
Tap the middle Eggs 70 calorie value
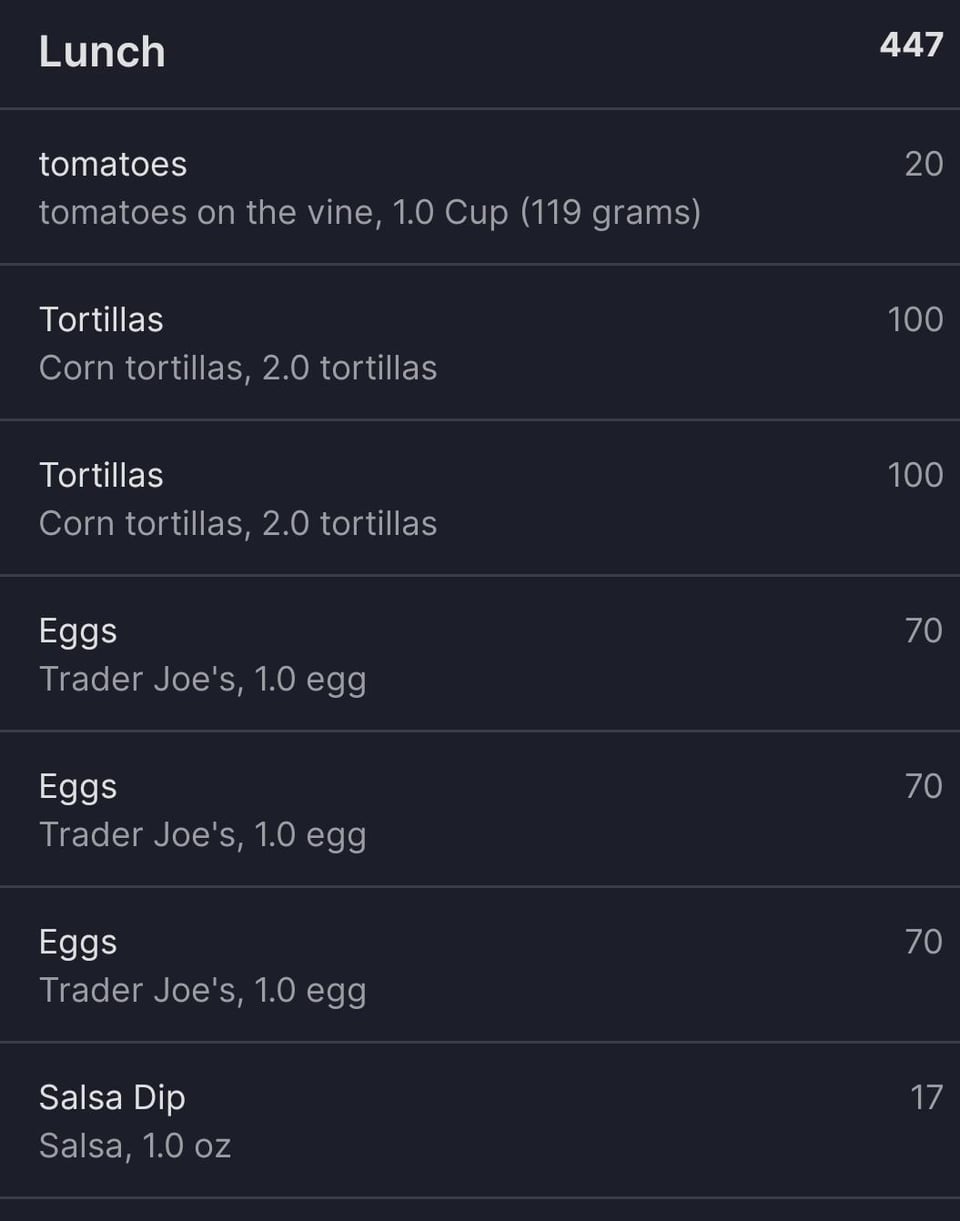923,787
